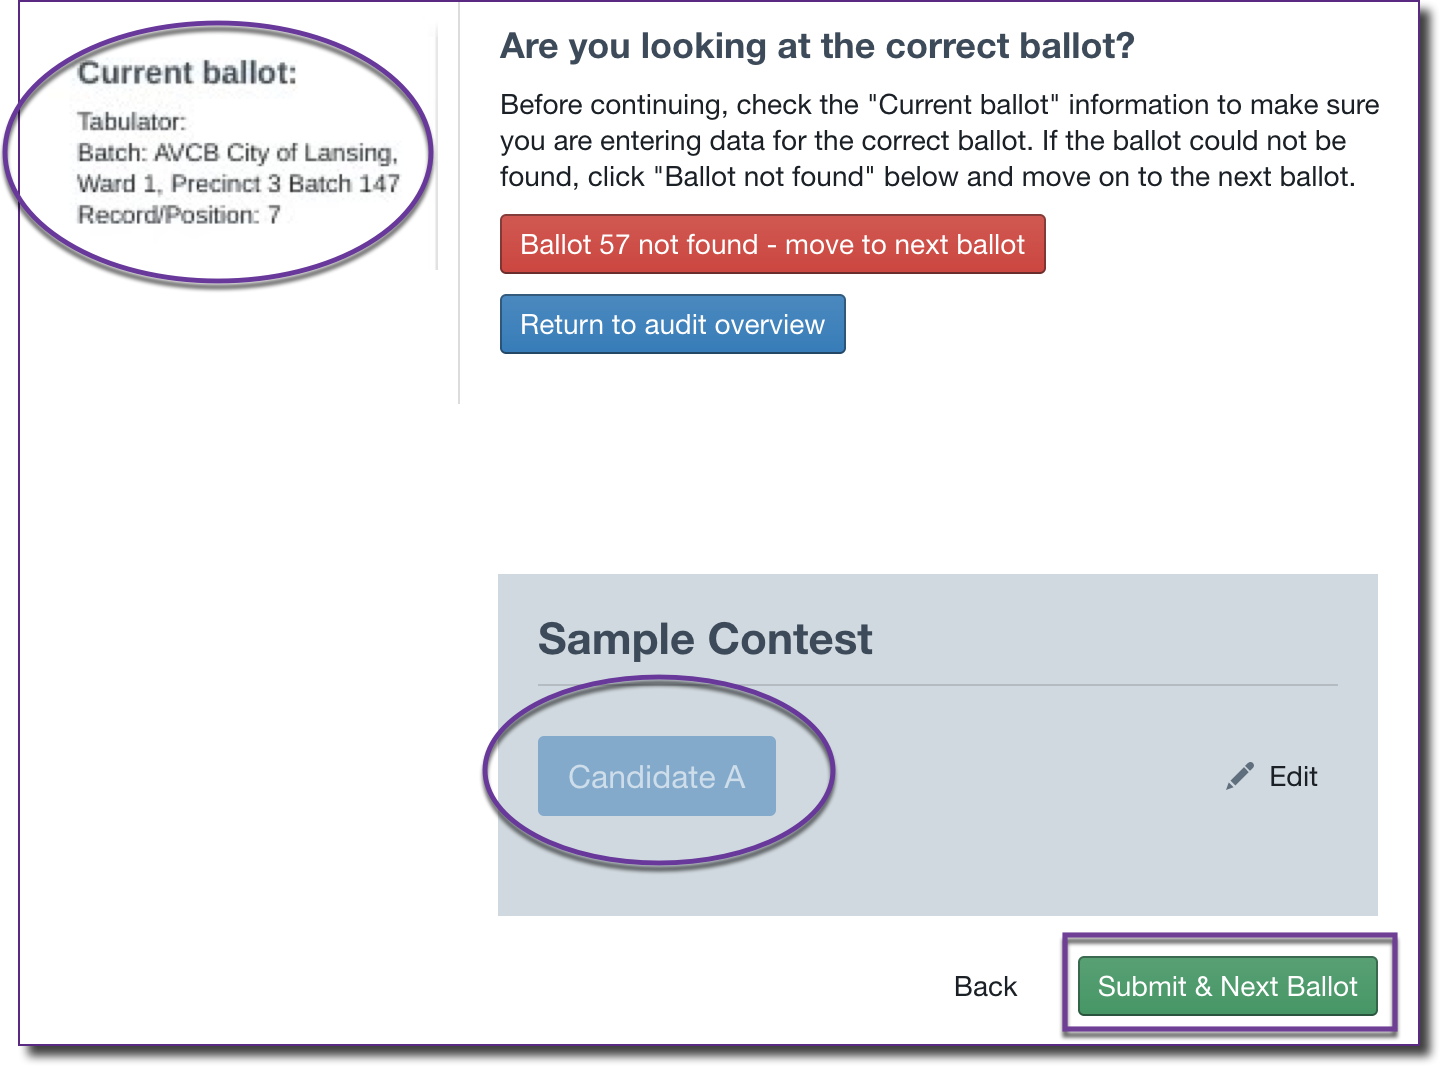Click Return to audit overview button

pyautogui.click(x=672, y=324)
